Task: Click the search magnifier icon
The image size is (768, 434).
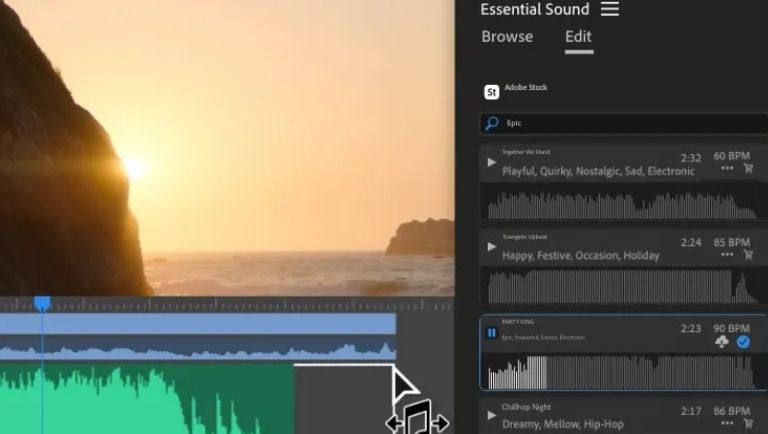Action: [491, 123]
